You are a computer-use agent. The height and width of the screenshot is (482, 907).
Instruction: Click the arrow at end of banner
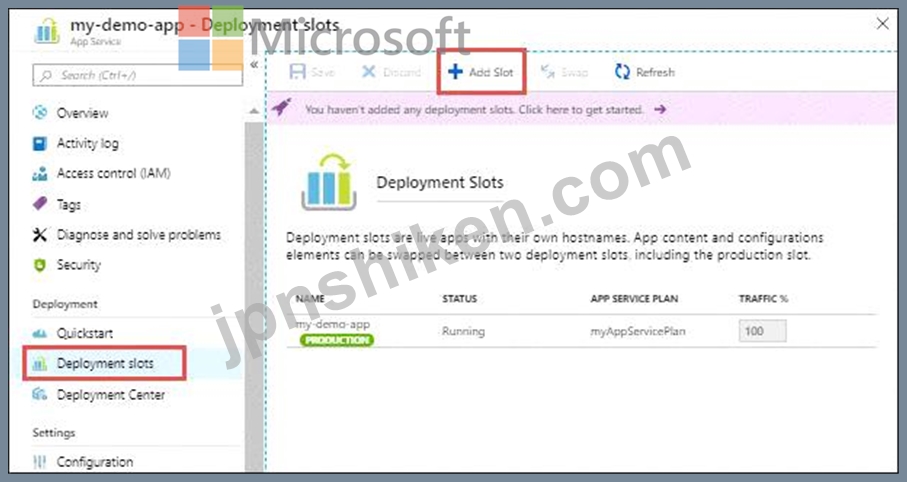coord(660,109)
